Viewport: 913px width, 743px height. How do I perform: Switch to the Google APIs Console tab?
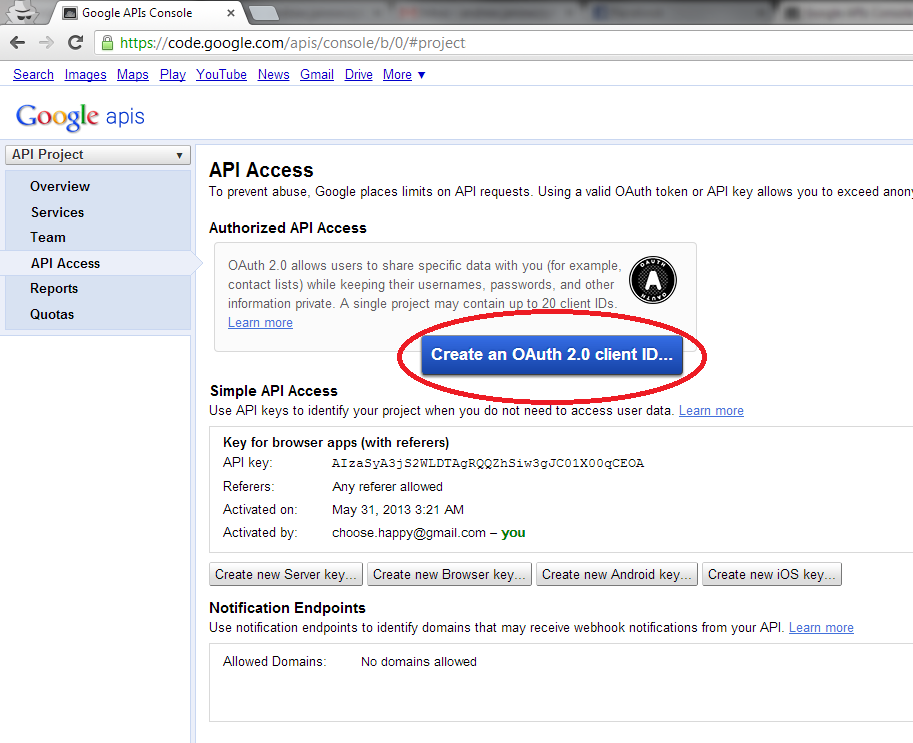click(140, 14)
